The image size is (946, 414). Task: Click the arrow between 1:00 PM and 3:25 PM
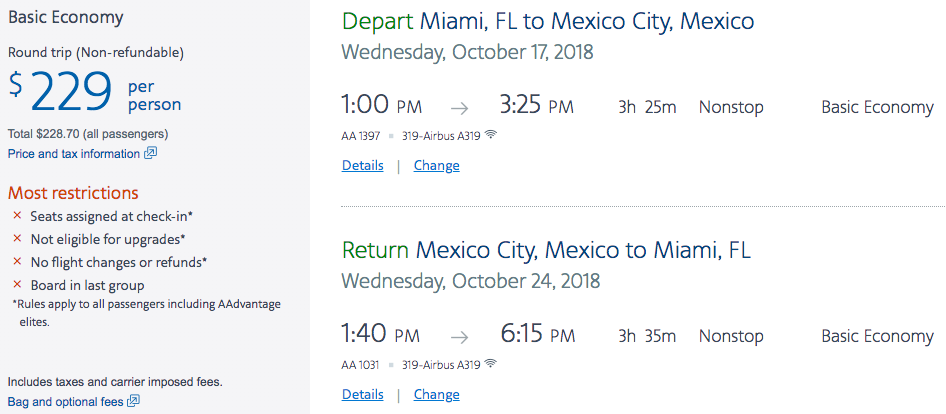point(459,108)
